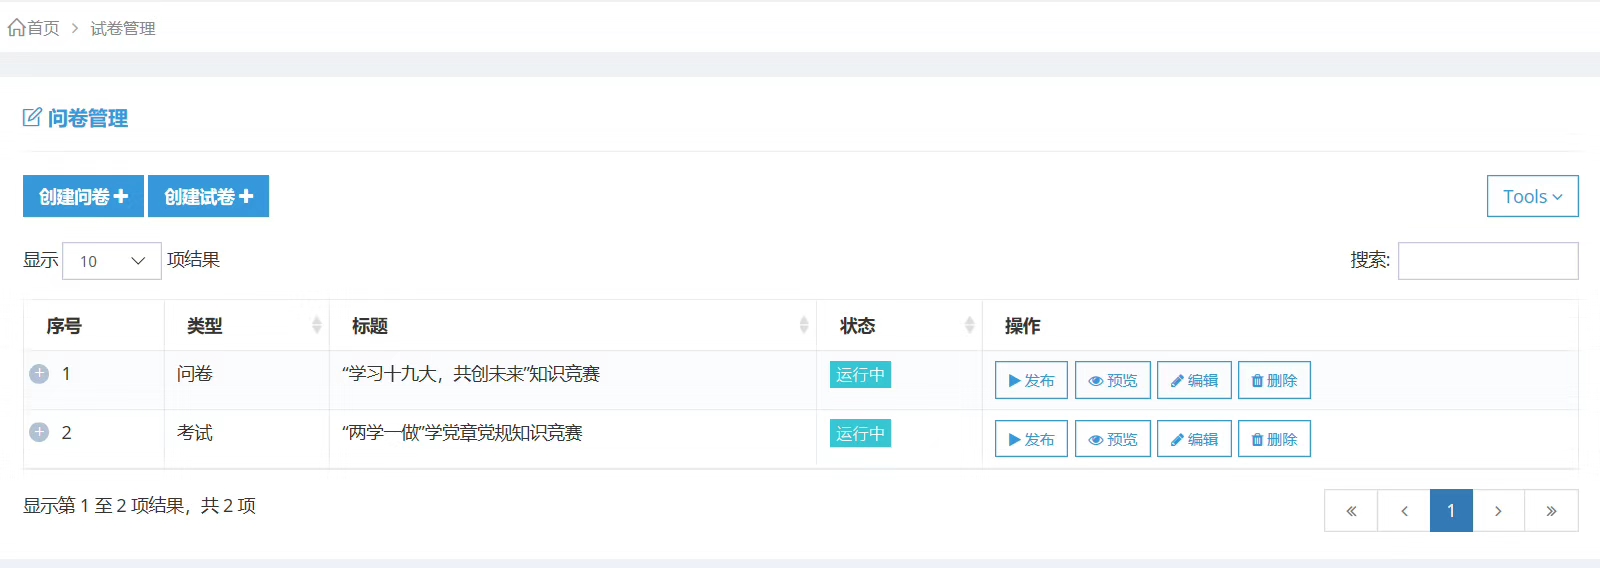
Task: Edit the 两学一做 exam
Action: (1194, 439)
